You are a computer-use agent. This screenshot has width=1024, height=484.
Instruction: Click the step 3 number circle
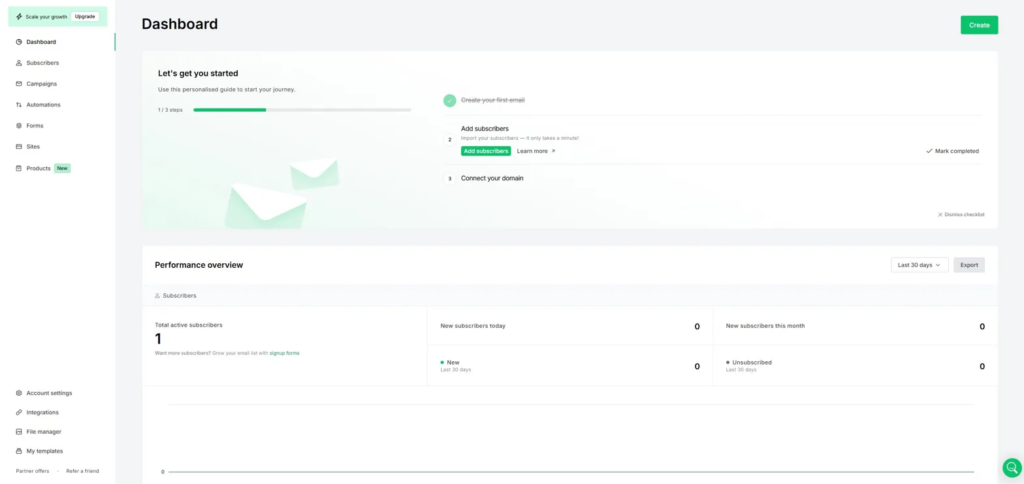click(449, 178)
